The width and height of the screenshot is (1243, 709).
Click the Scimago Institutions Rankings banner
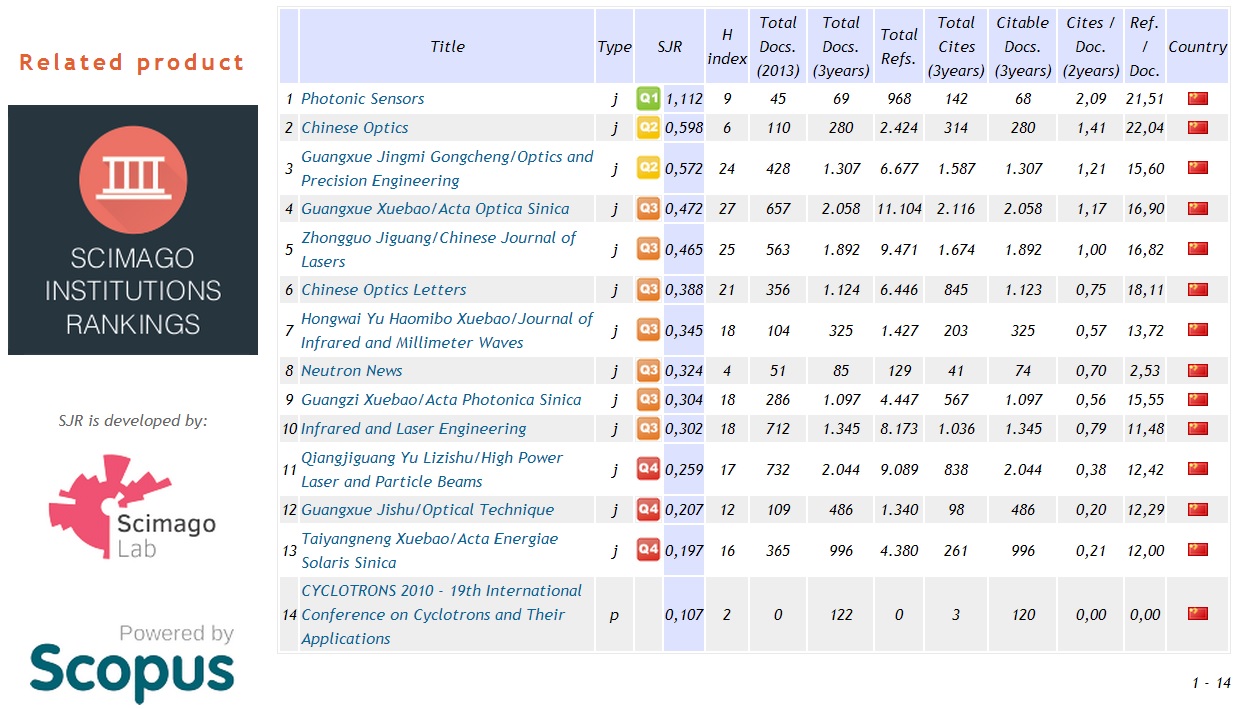pos(133,230)
